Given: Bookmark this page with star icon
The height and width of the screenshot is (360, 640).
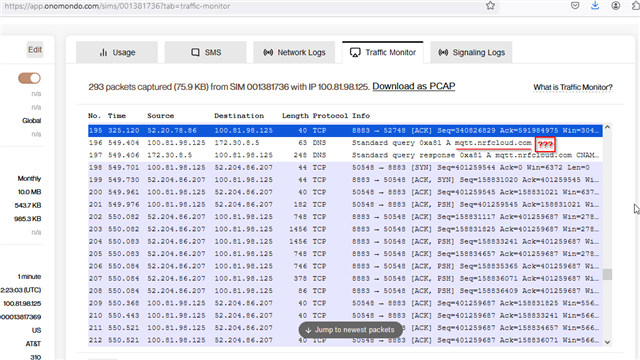Looking at the screenshot, I should click(490, 6).
